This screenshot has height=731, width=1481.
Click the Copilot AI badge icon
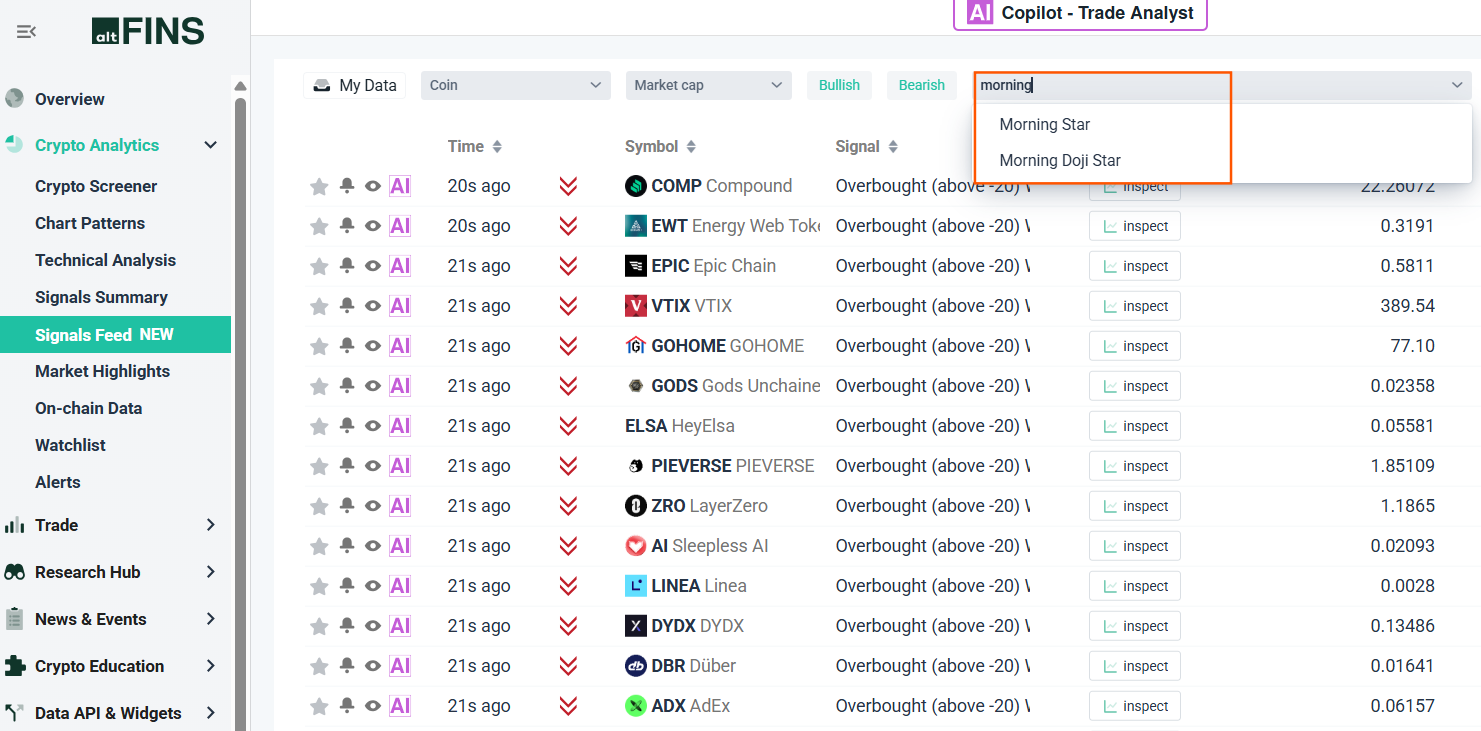[980, 13]
